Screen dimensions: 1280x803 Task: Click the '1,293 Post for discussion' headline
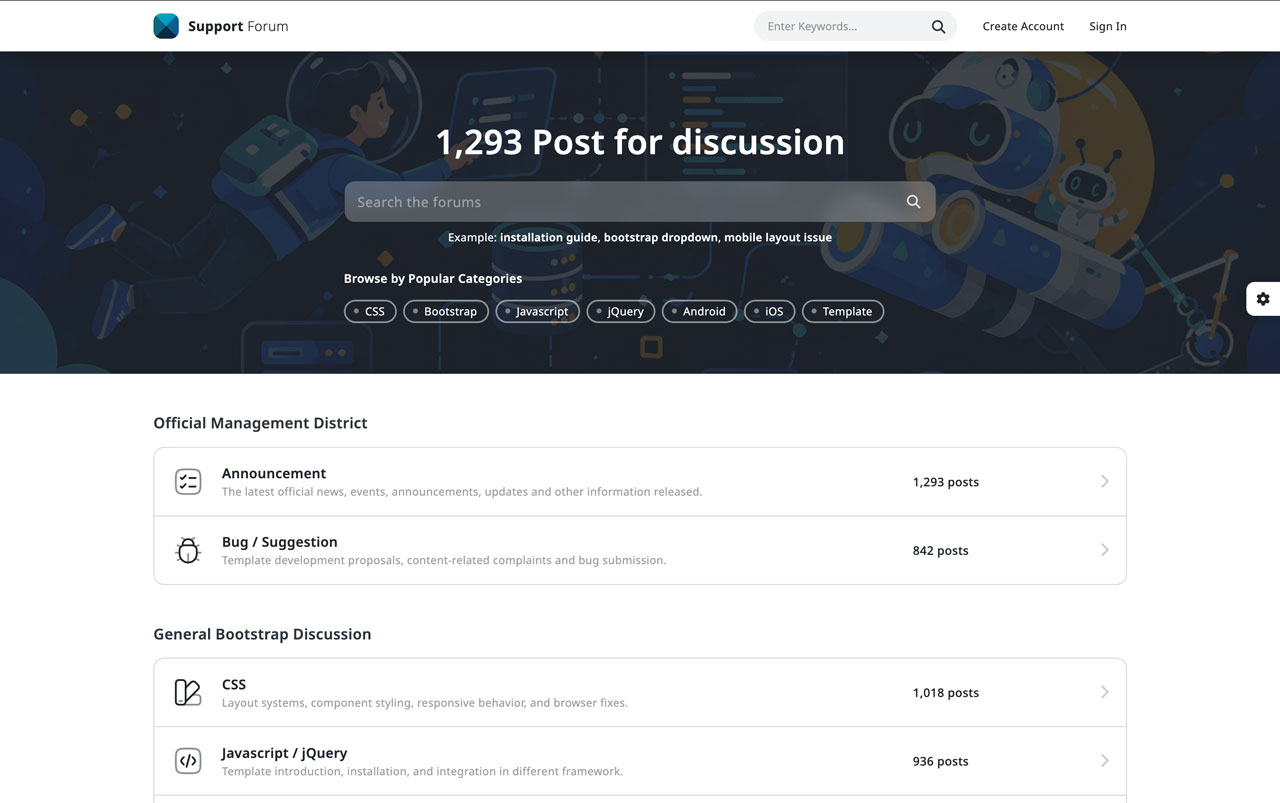coord(640,142)
